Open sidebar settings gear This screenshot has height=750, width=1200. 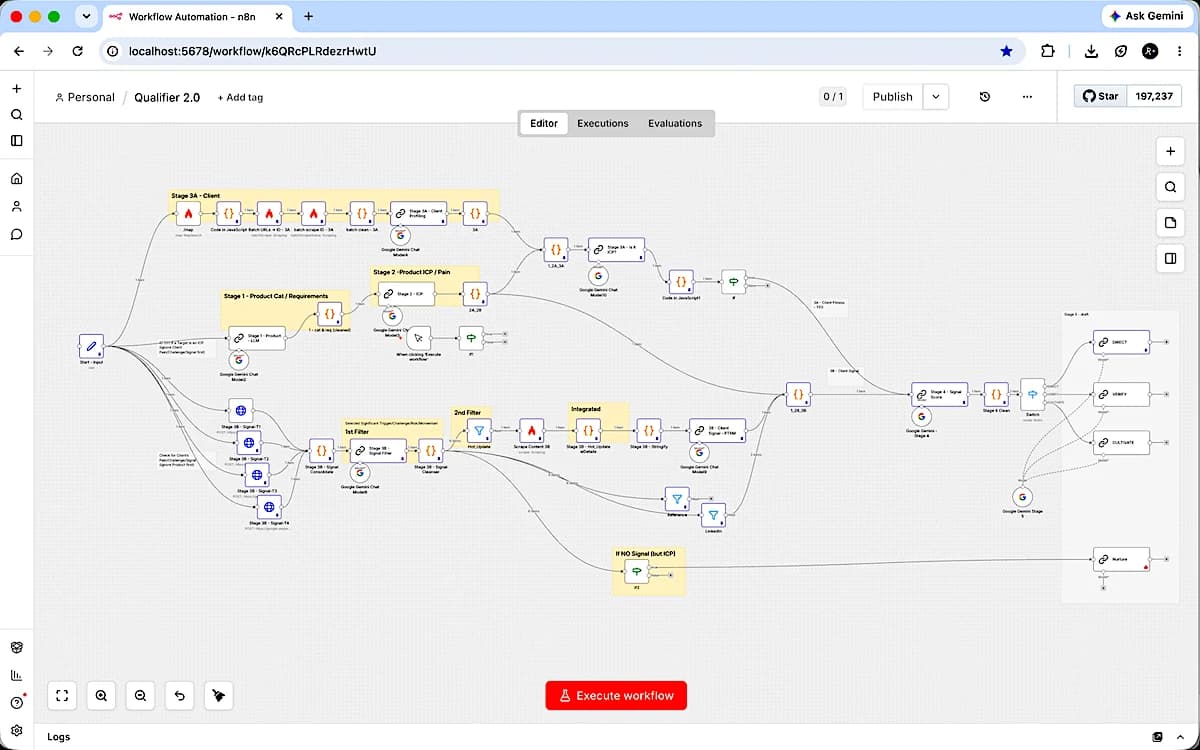click(x=16, y=730)
